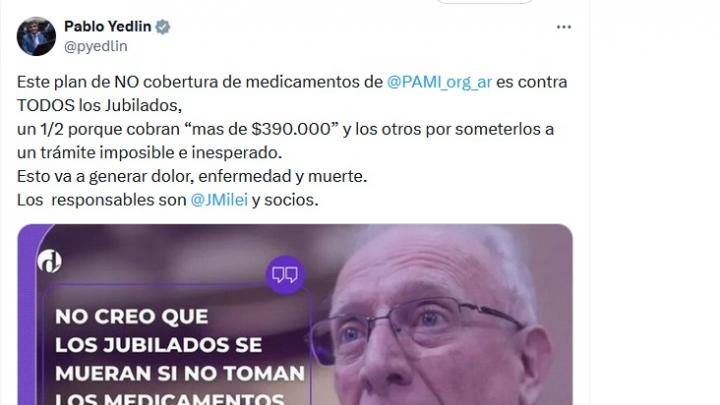Click the white 'd' logo on image
This screenshot has width=720, height=405.
[50, 261]
